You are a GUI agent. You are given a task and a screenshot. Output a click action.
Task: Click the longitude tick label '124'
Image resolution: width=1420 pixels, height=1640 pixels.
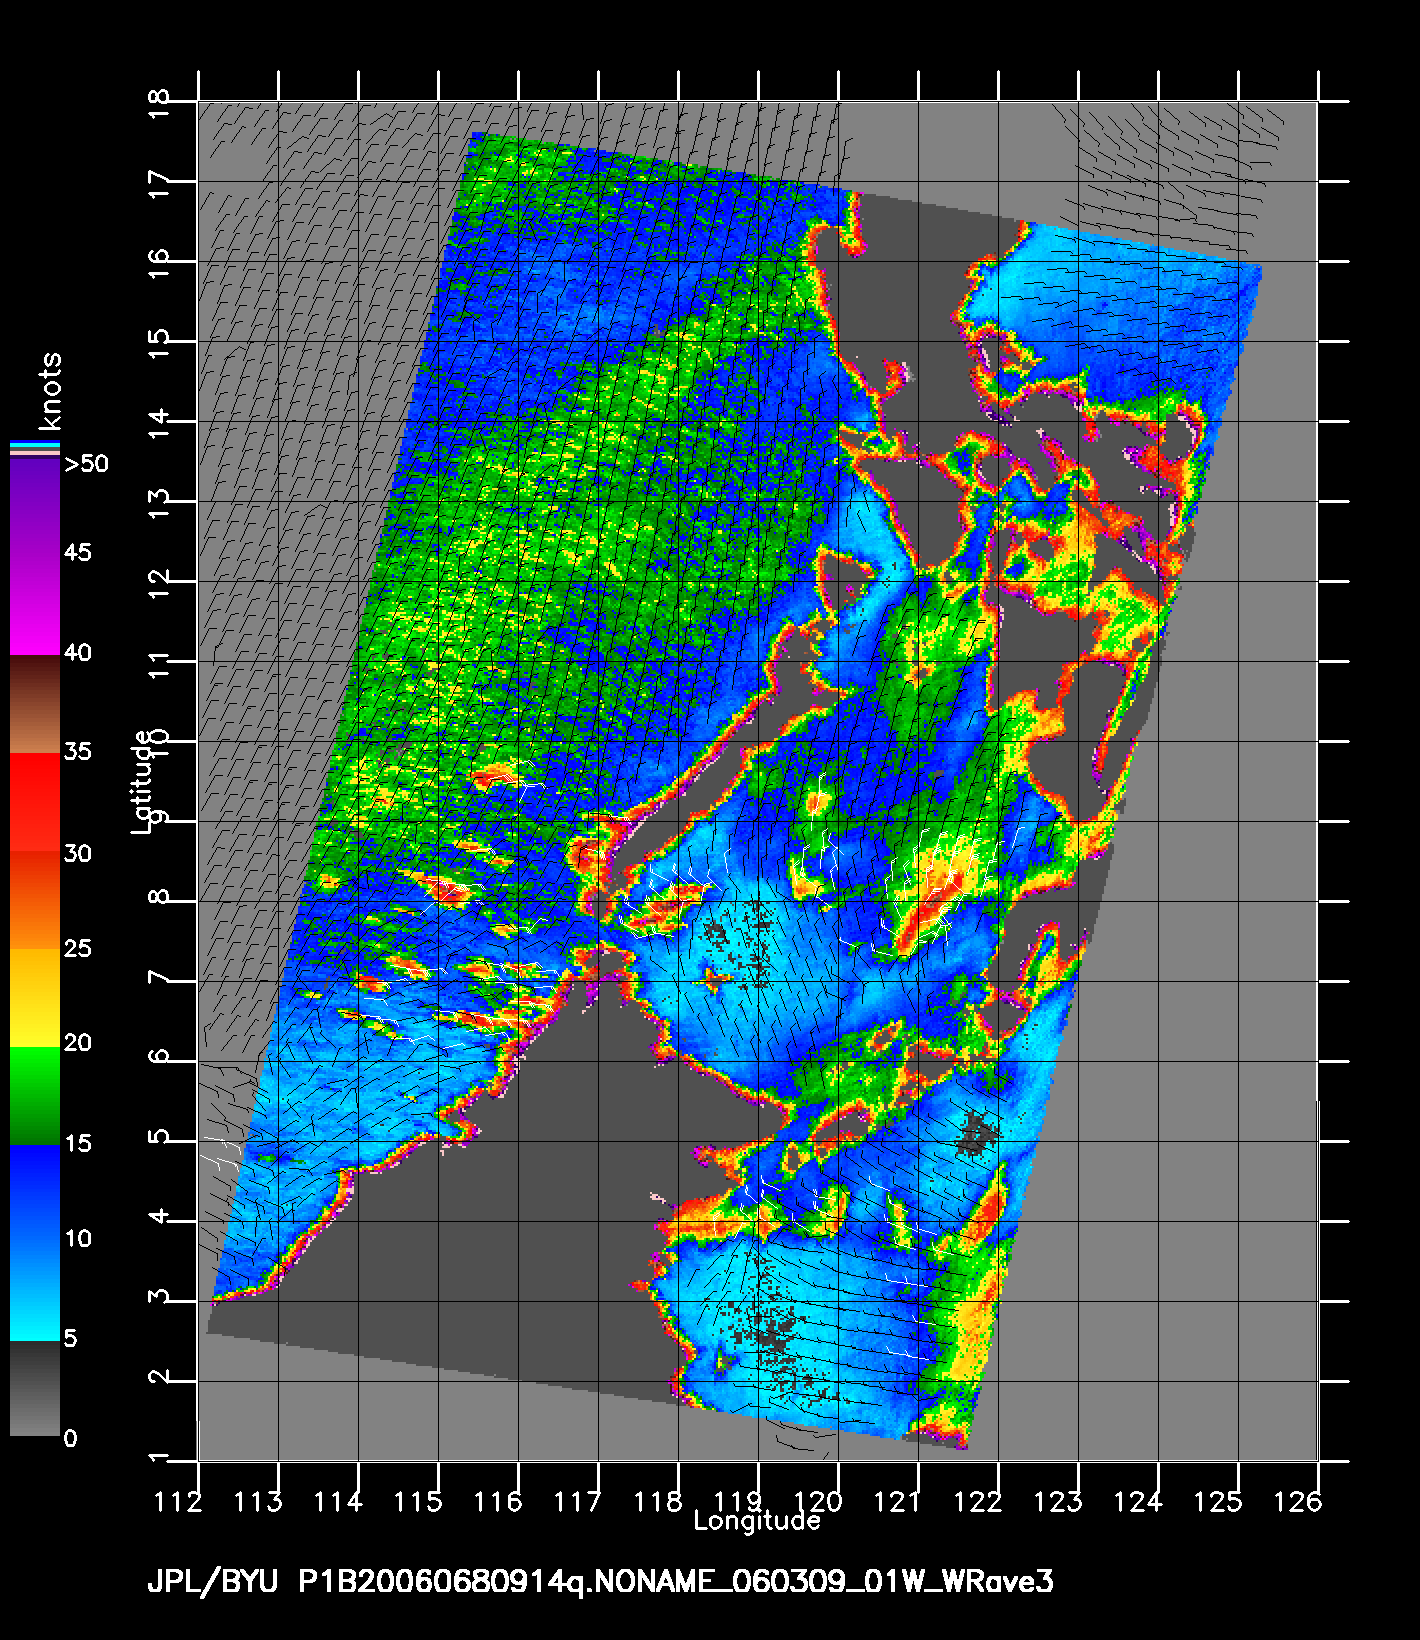tap(1138, 1500)
